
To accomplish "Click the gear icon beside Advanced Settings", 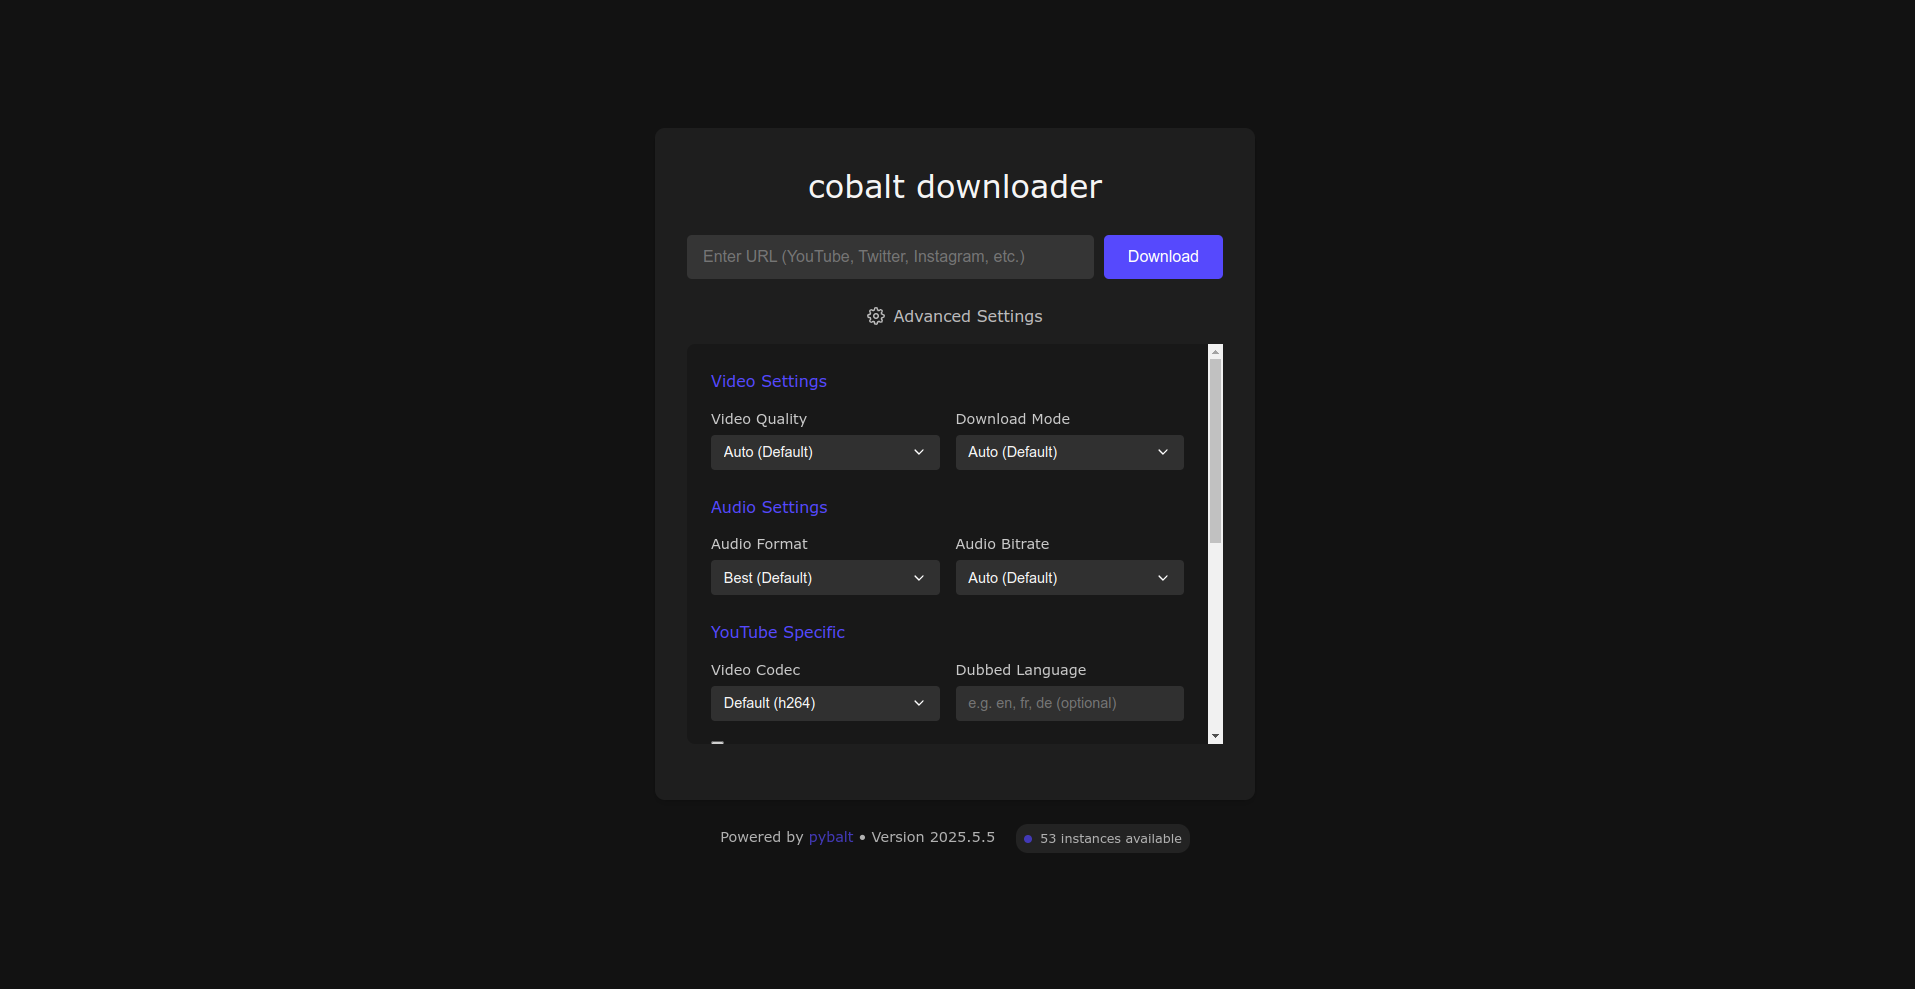I will click(876, 316).
